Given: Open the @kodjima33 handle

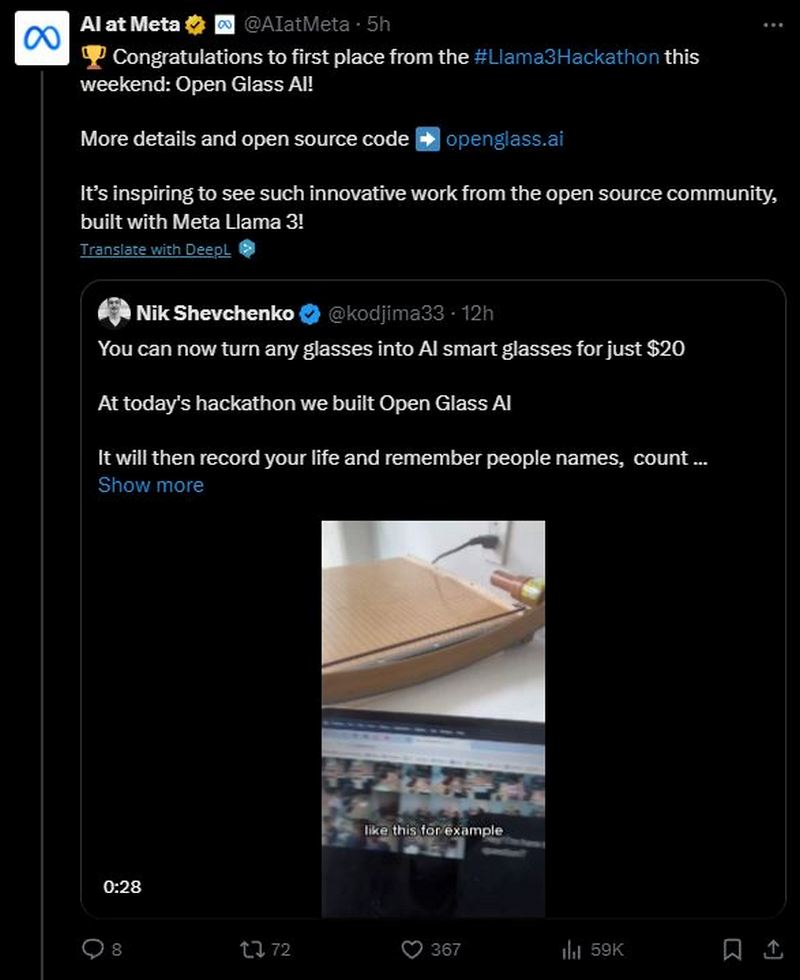Looking at the screenshot, I should coord(386,313).
